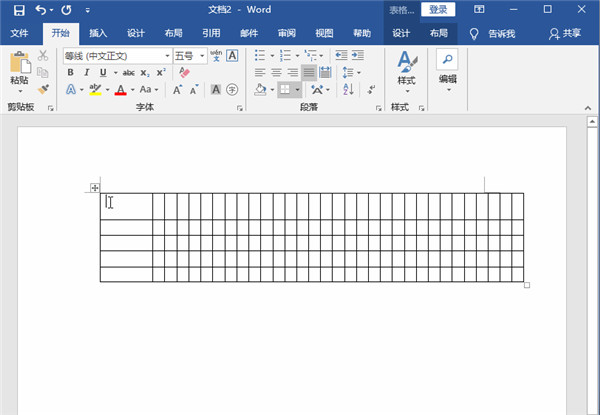
Task: Toggle Italic formatting
Action: pos(86,73)
